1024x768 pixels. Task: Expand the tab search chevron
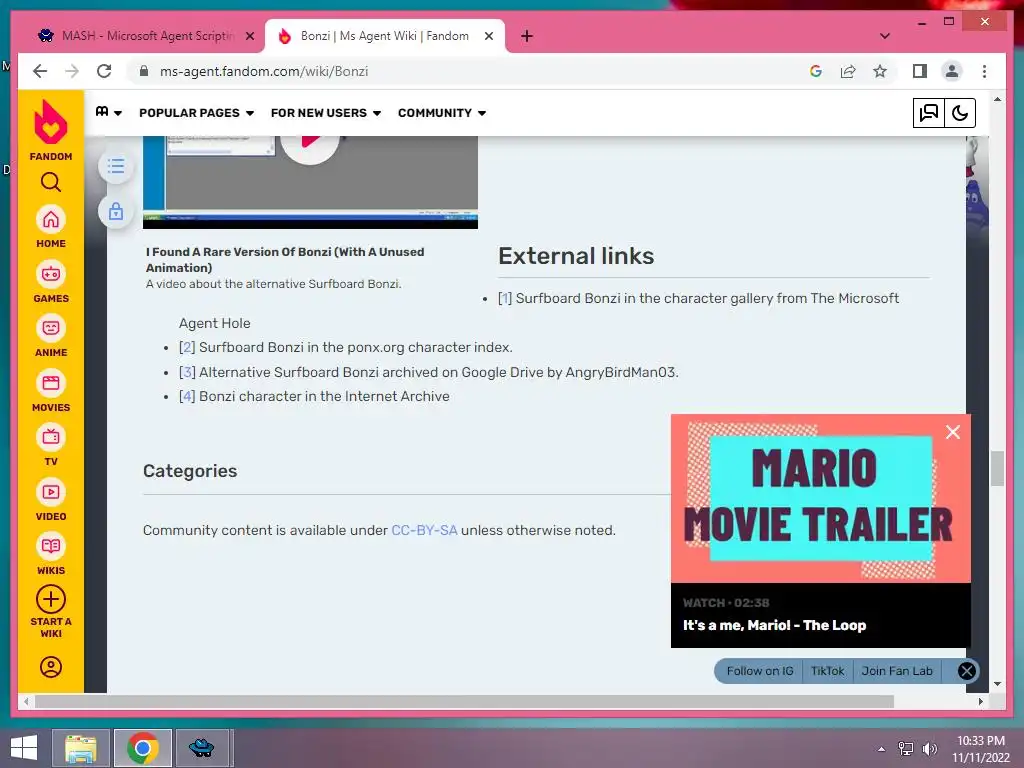point(885,36)
